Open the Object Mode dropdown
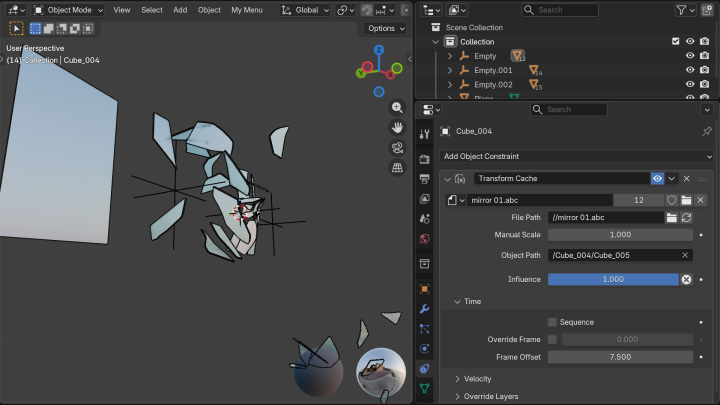720x405 pixels. (x=67, y=9)
